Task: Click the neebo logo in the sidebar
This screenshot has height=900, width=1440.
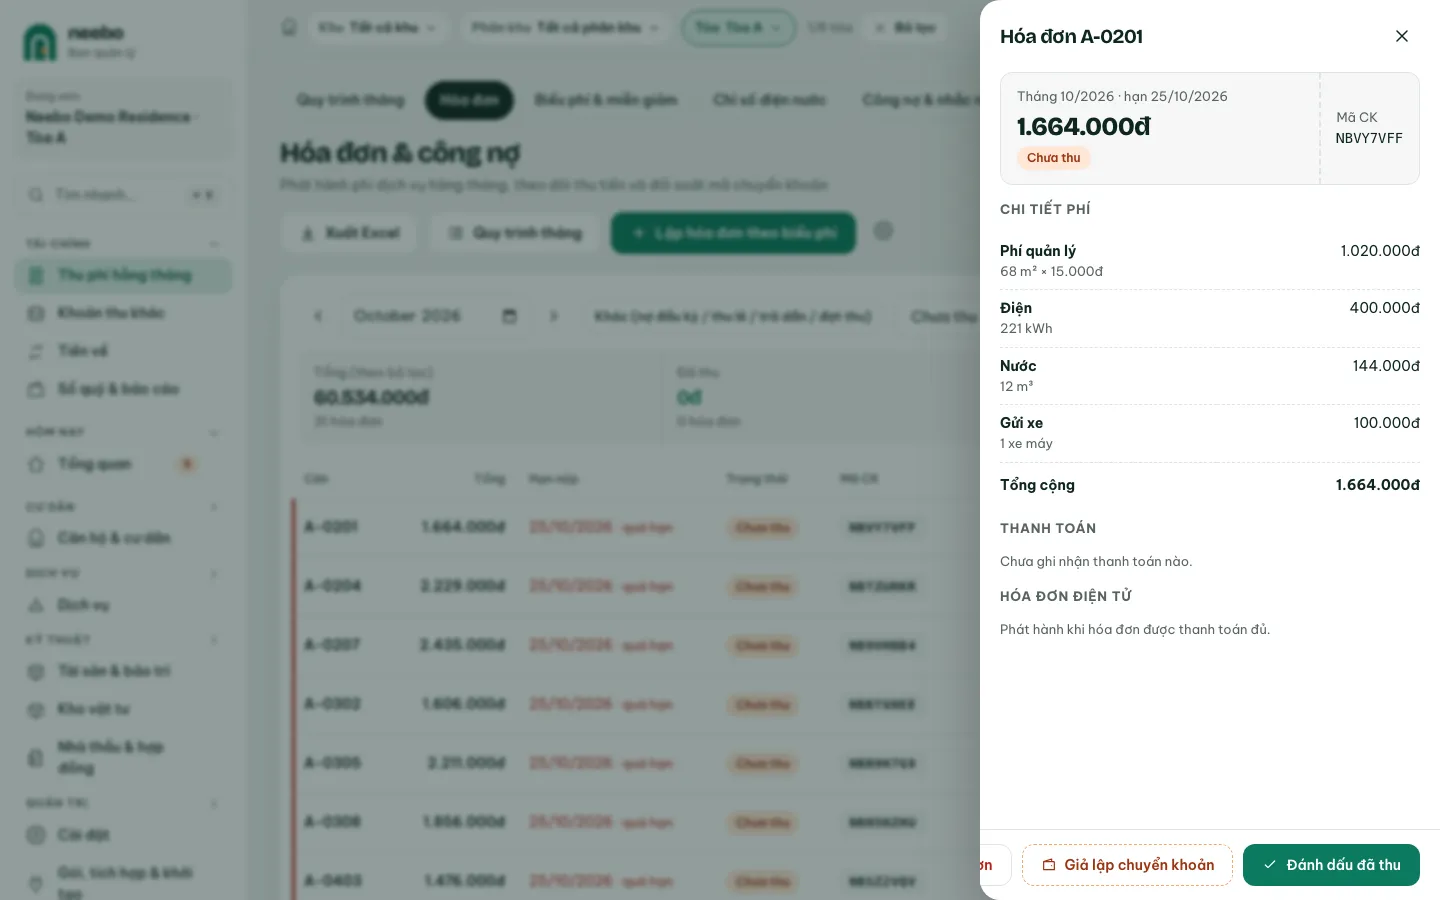Action: click(x=40, y=42)
